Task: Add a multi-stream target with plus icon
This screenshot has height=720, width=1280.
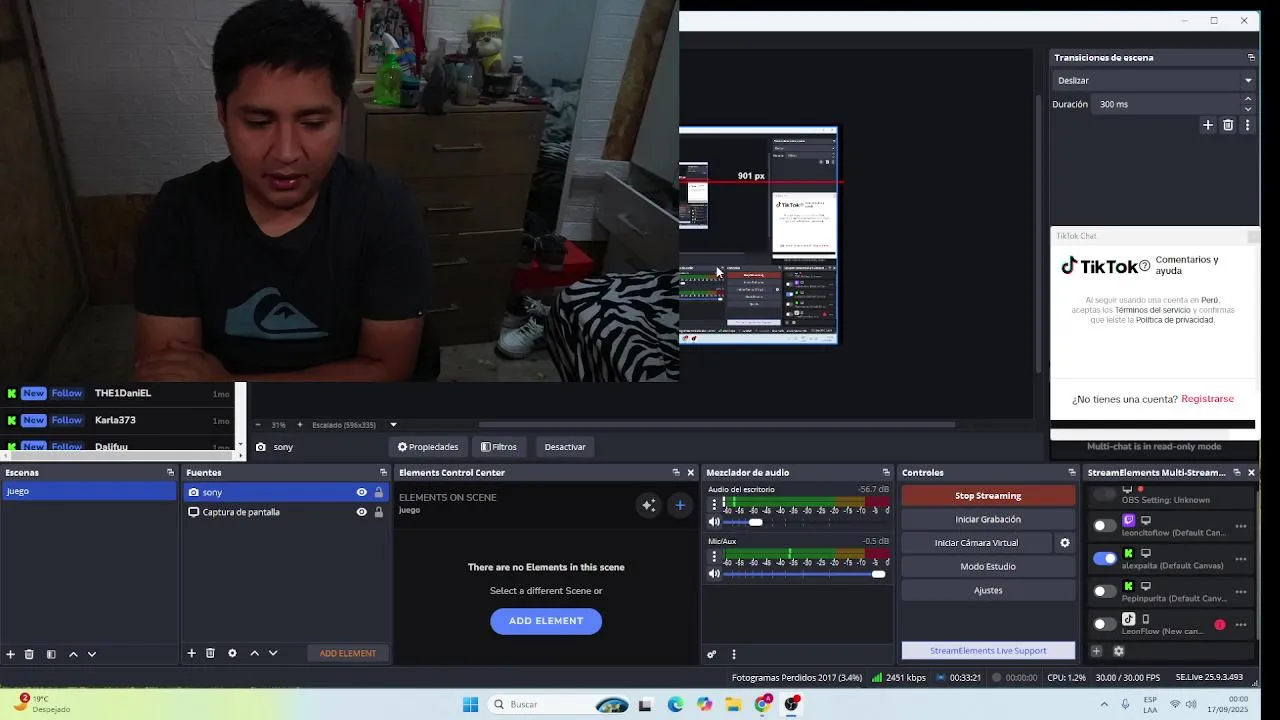Action: pos(1096,651)
